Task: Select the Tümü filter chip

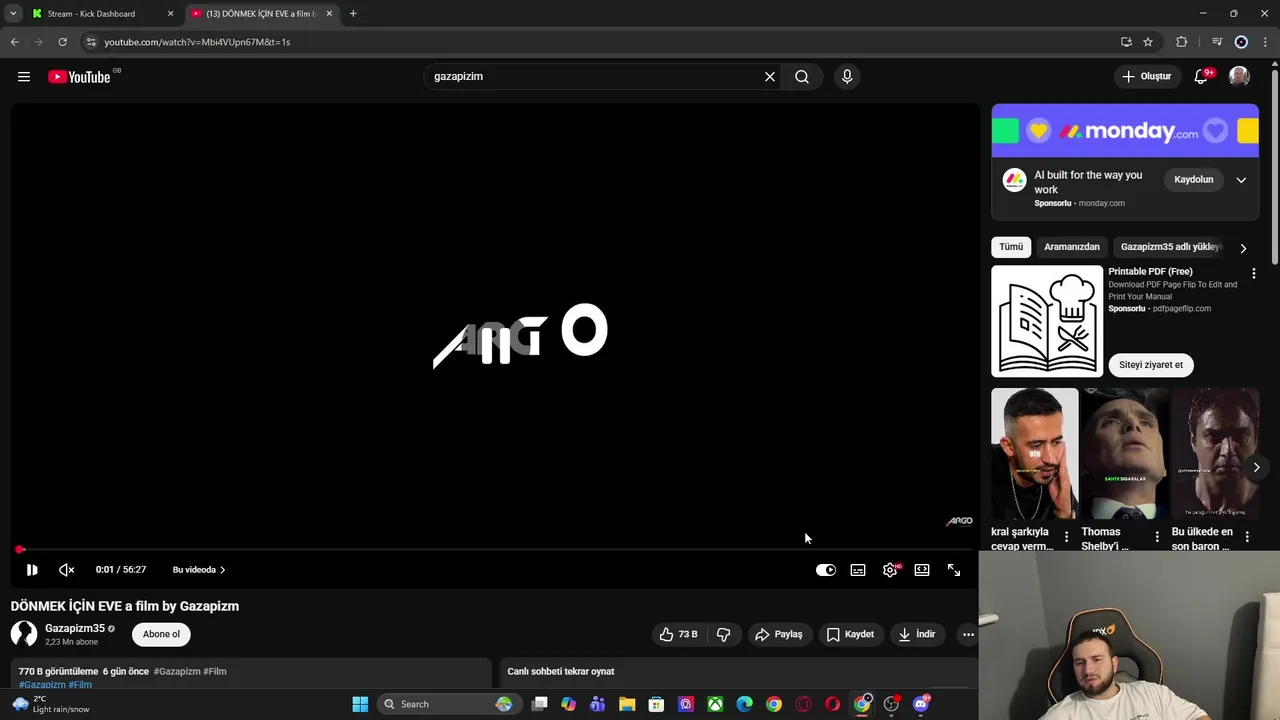Action: tap(1011, 247)
